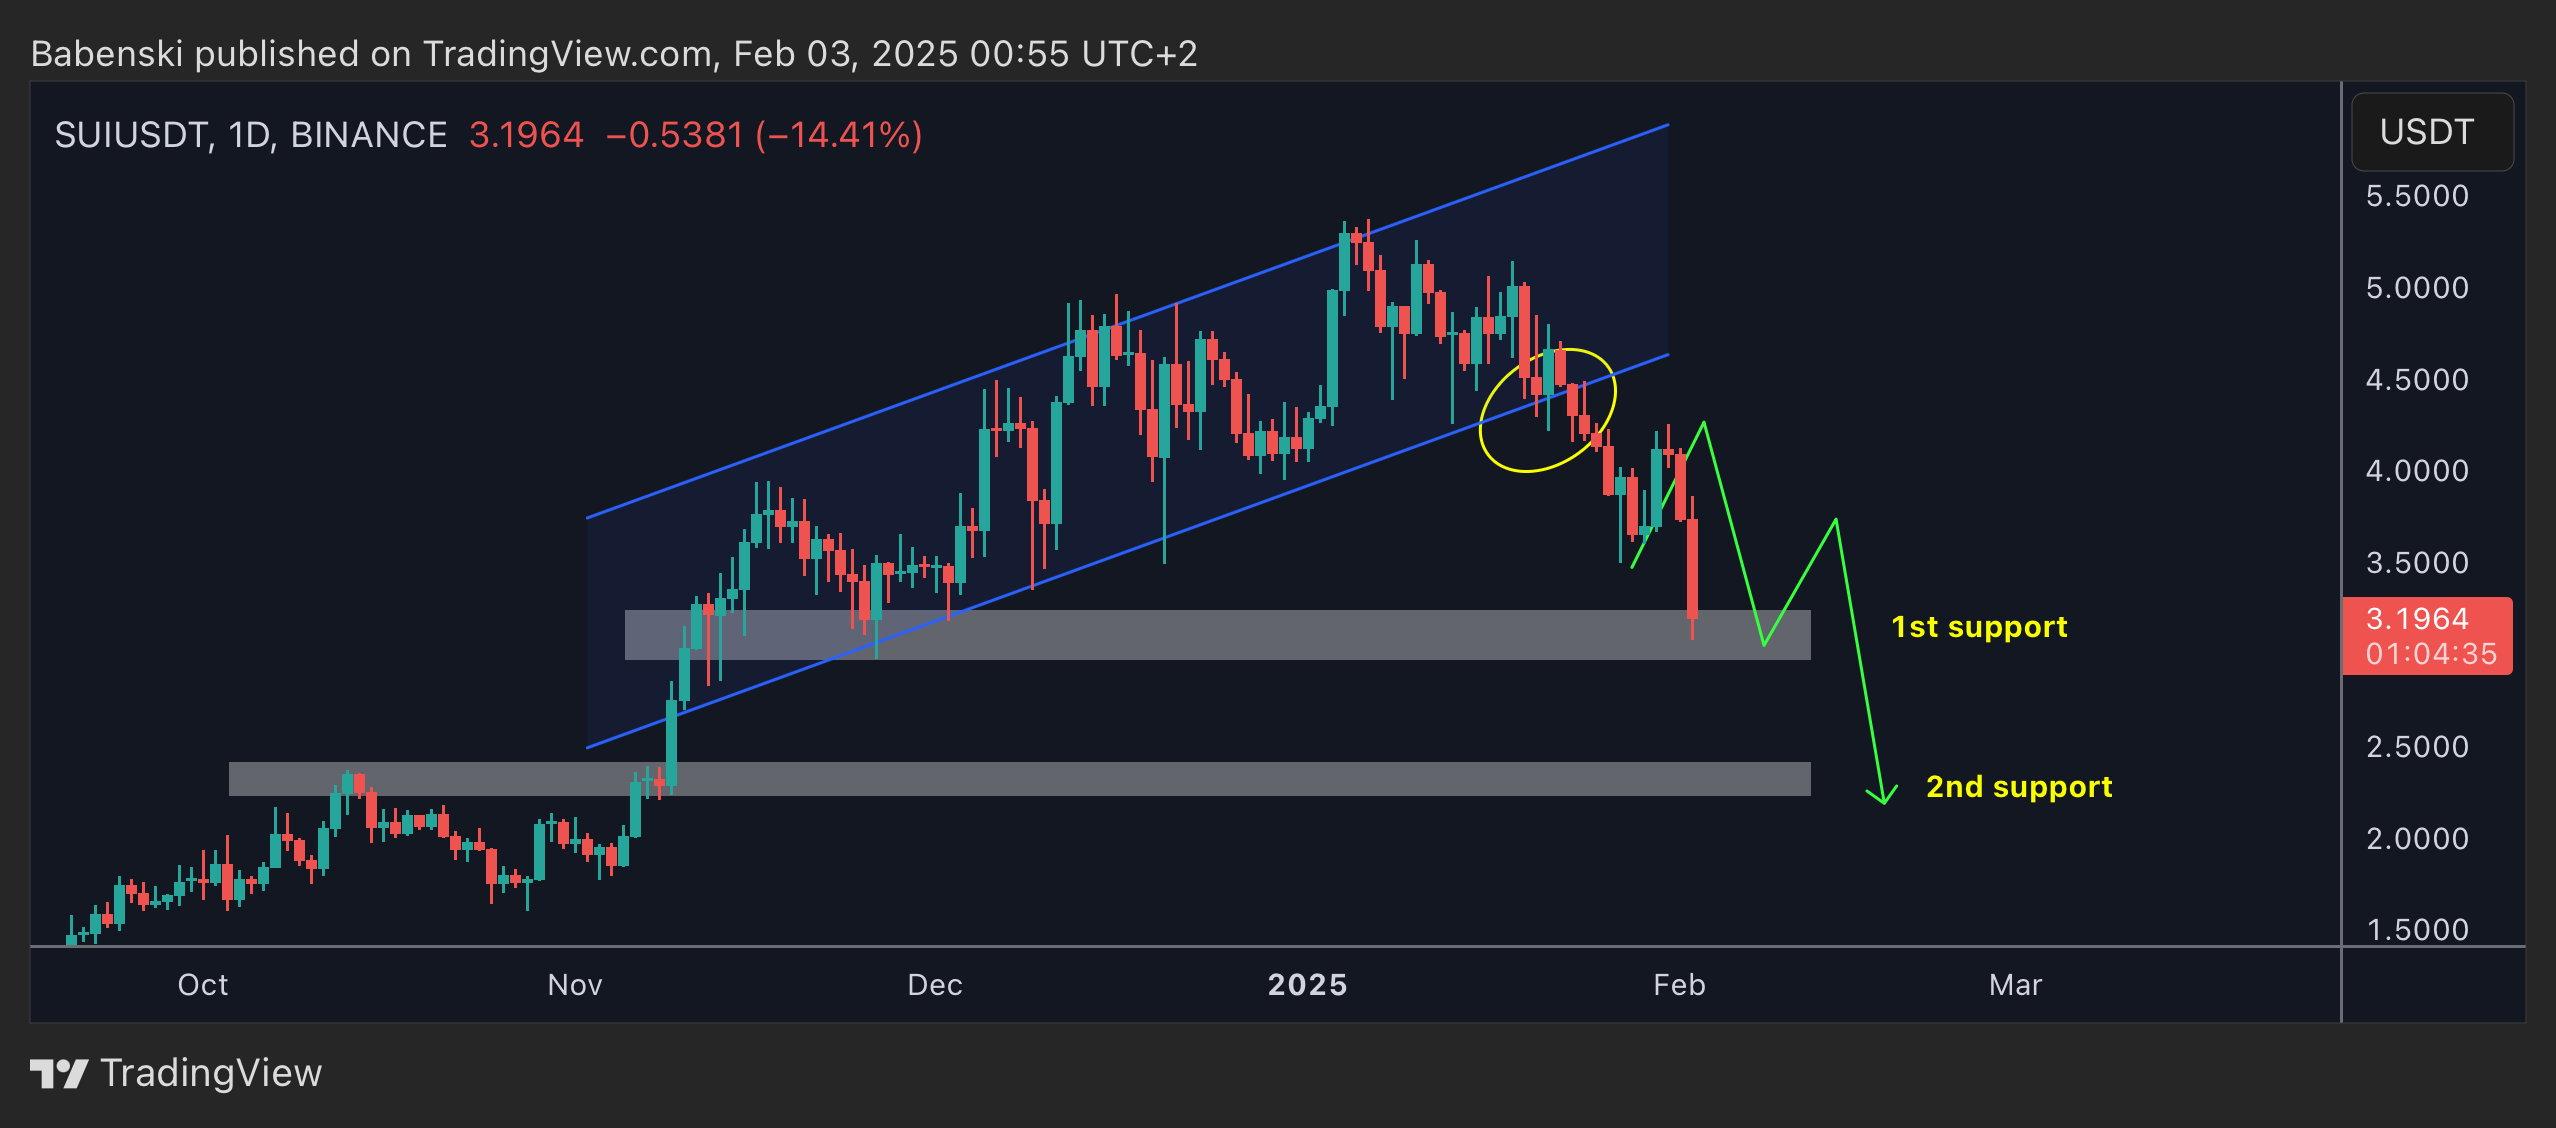Click the 2025 label on time axis

pos(1308,985)
